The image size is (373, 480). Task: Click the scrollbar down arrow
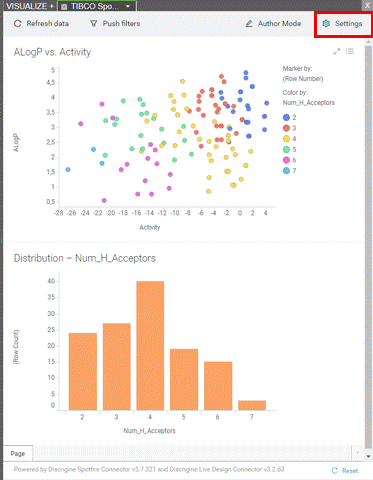coord(368,456)
